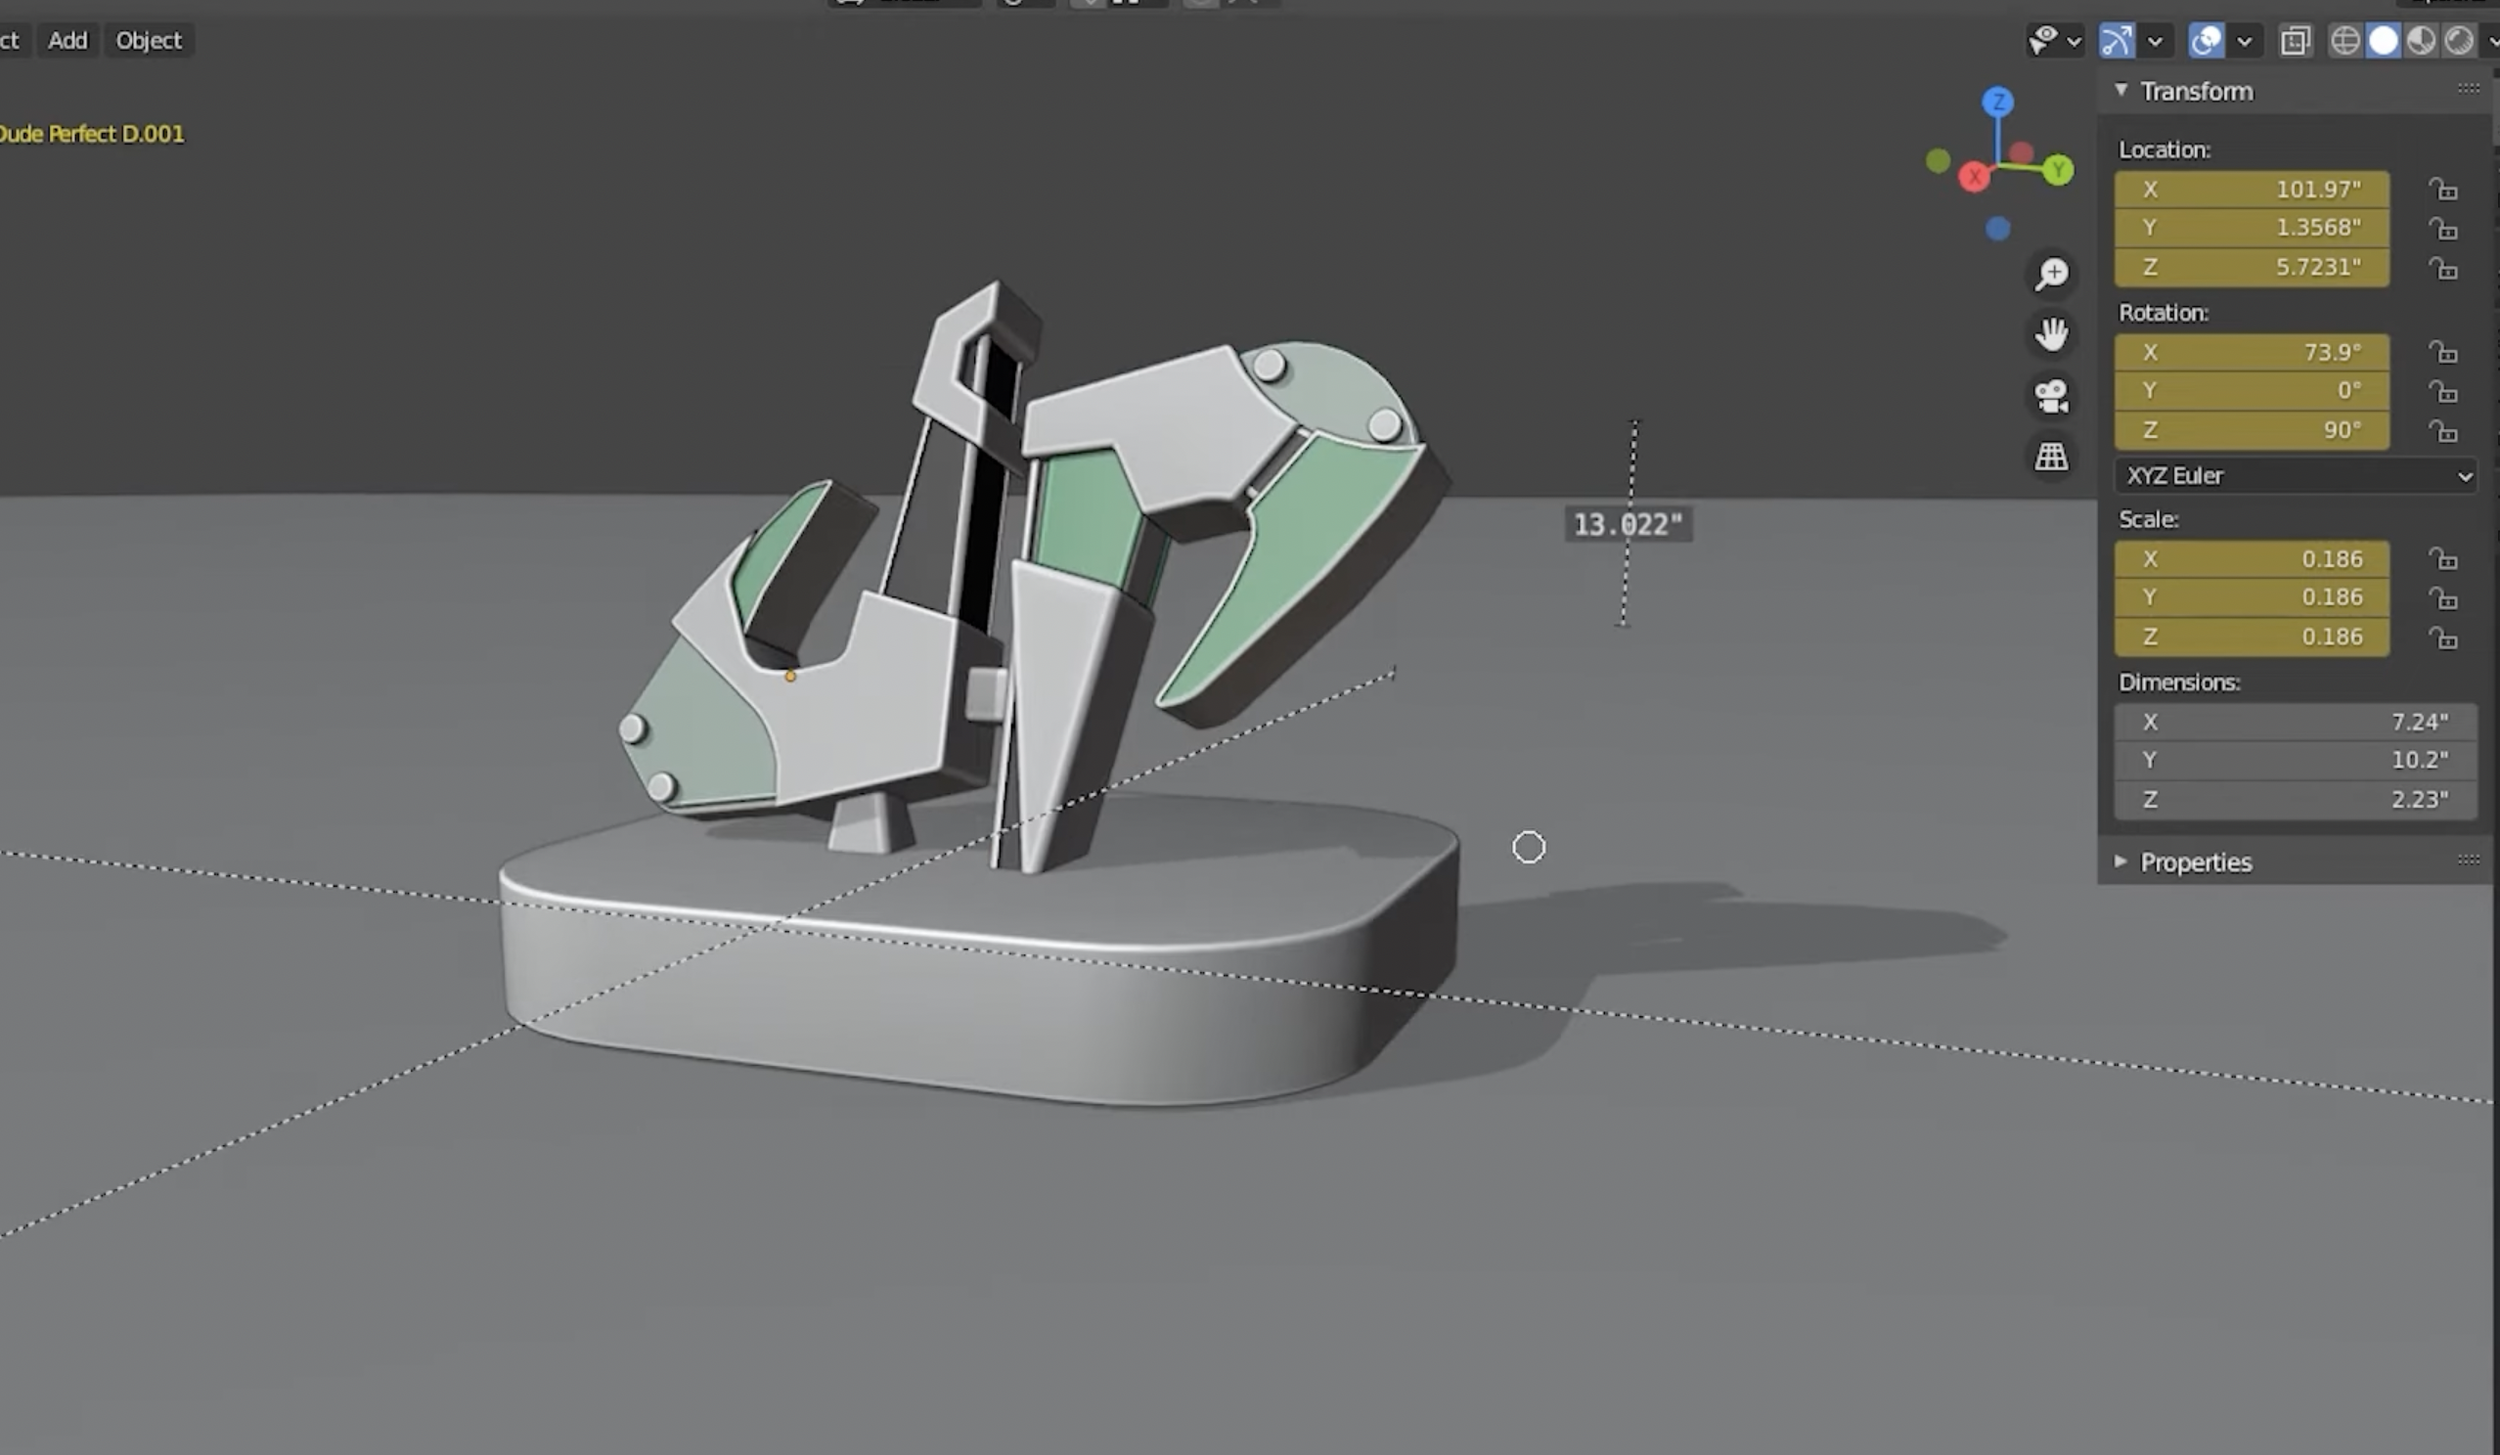Toggle show overlays button
Image resolution: width=2500 pixels, height=1455 pixels.
[x=2205, y=41]
